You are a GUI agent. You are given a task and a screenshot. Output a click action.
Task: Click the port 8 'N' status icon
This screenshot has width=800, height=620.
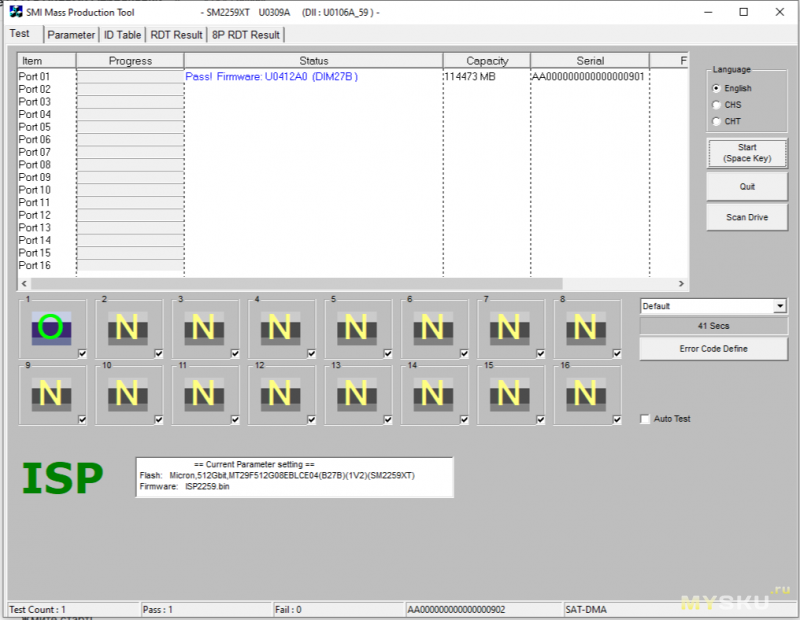(x=586, y=327)
